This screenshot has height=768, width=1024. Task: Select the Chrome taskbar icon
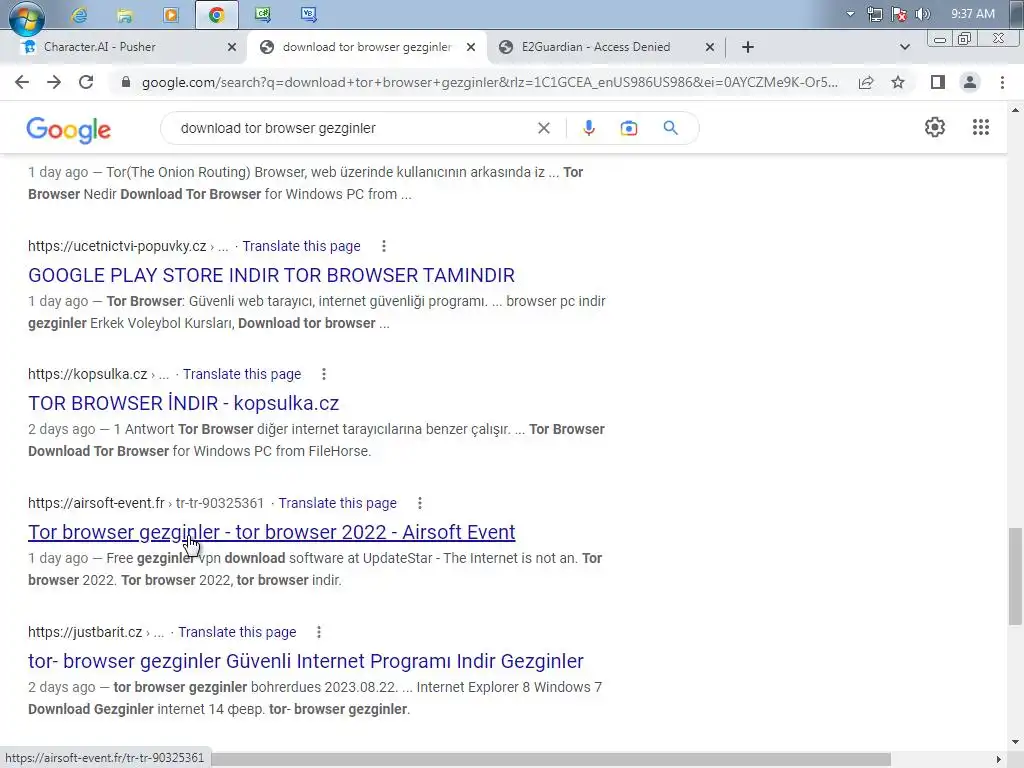pos(217,14)
